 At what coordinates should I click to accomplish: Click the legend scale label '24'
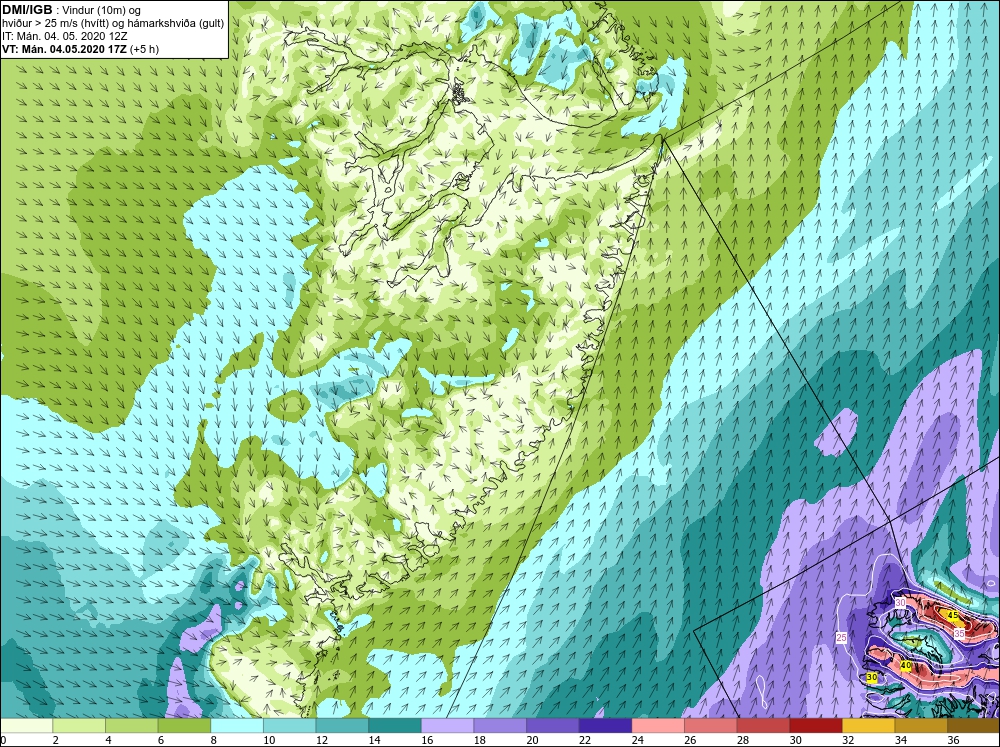[x=637, y=740]
